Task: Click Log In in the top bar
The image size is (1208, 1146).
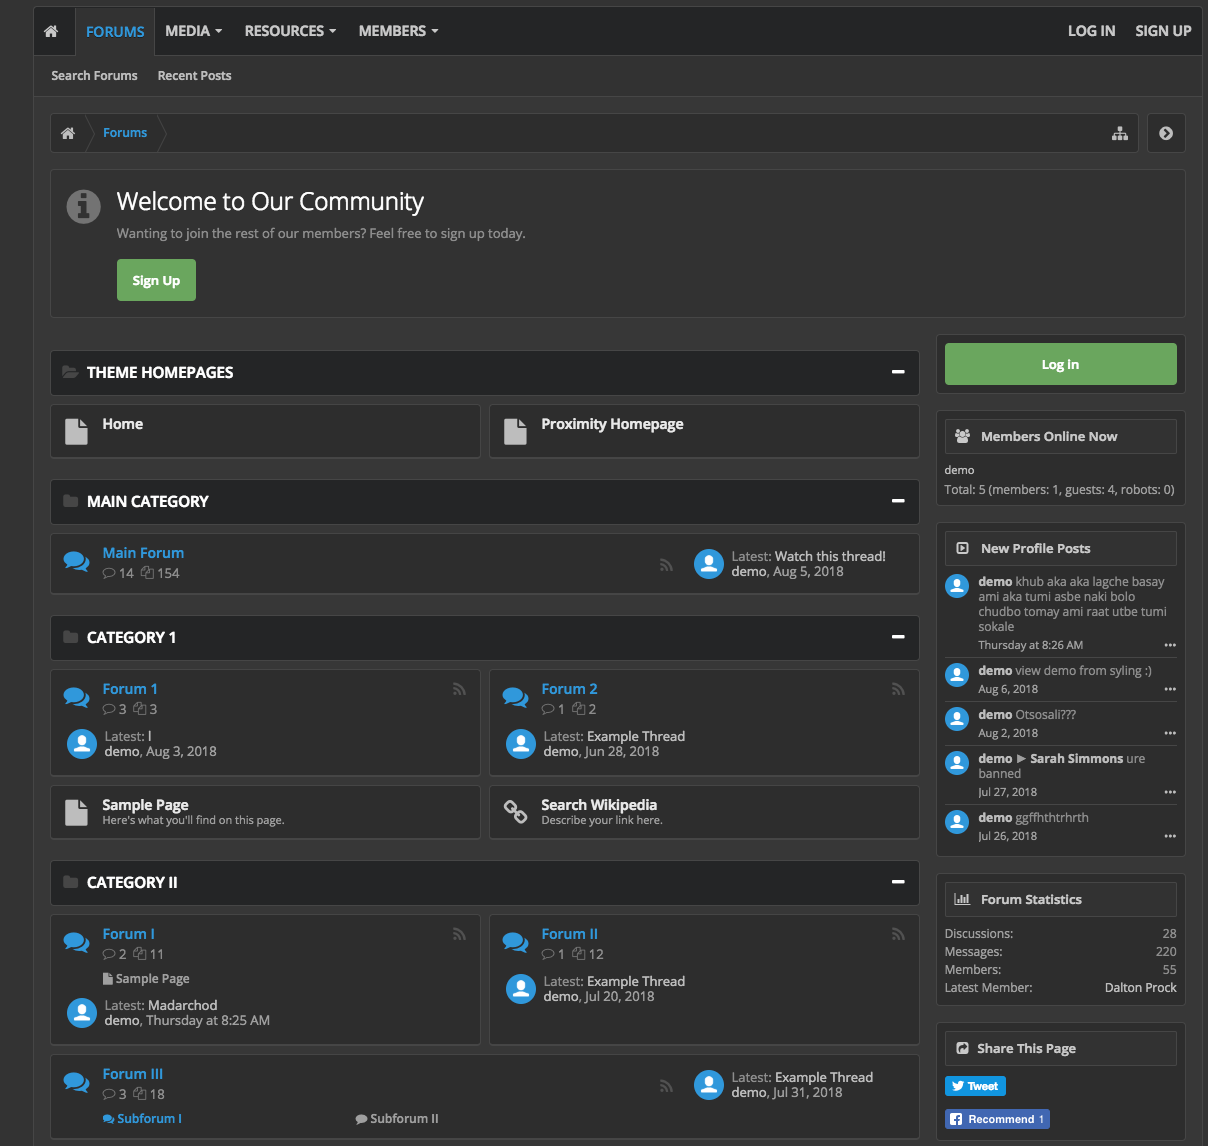Action: tap(1091, 31)
